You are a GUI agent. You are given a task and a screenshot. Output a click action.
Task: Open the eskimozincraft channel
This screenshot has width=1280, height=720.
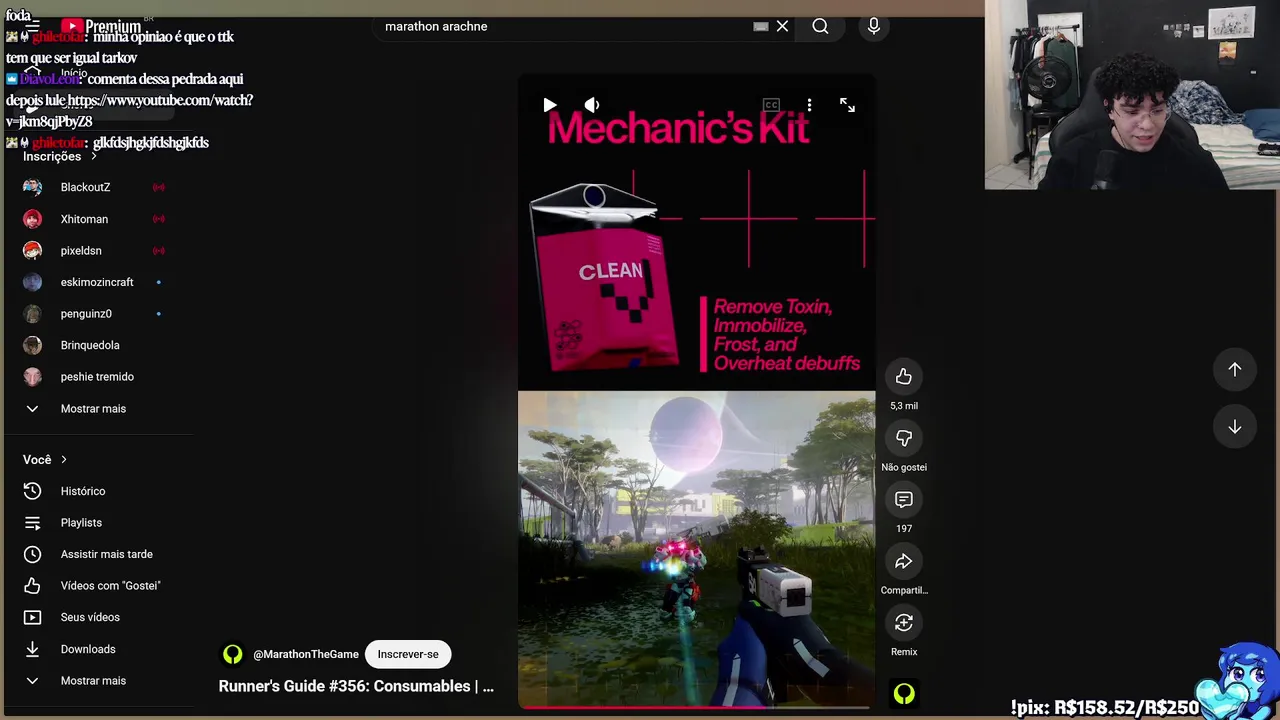[x=97, y=282]
